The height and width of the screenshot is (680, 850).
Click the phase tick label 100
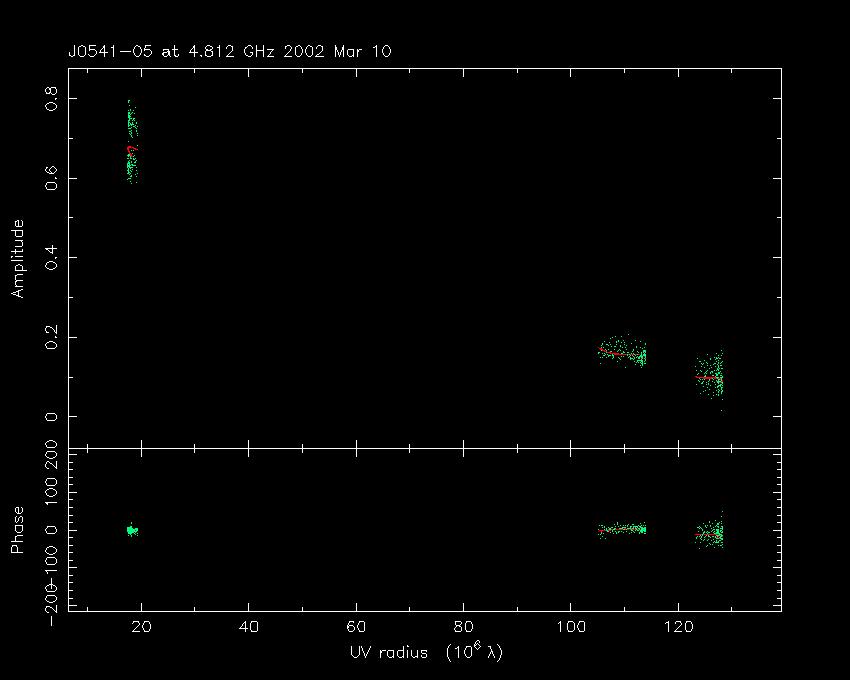click(x=51, y=492)
